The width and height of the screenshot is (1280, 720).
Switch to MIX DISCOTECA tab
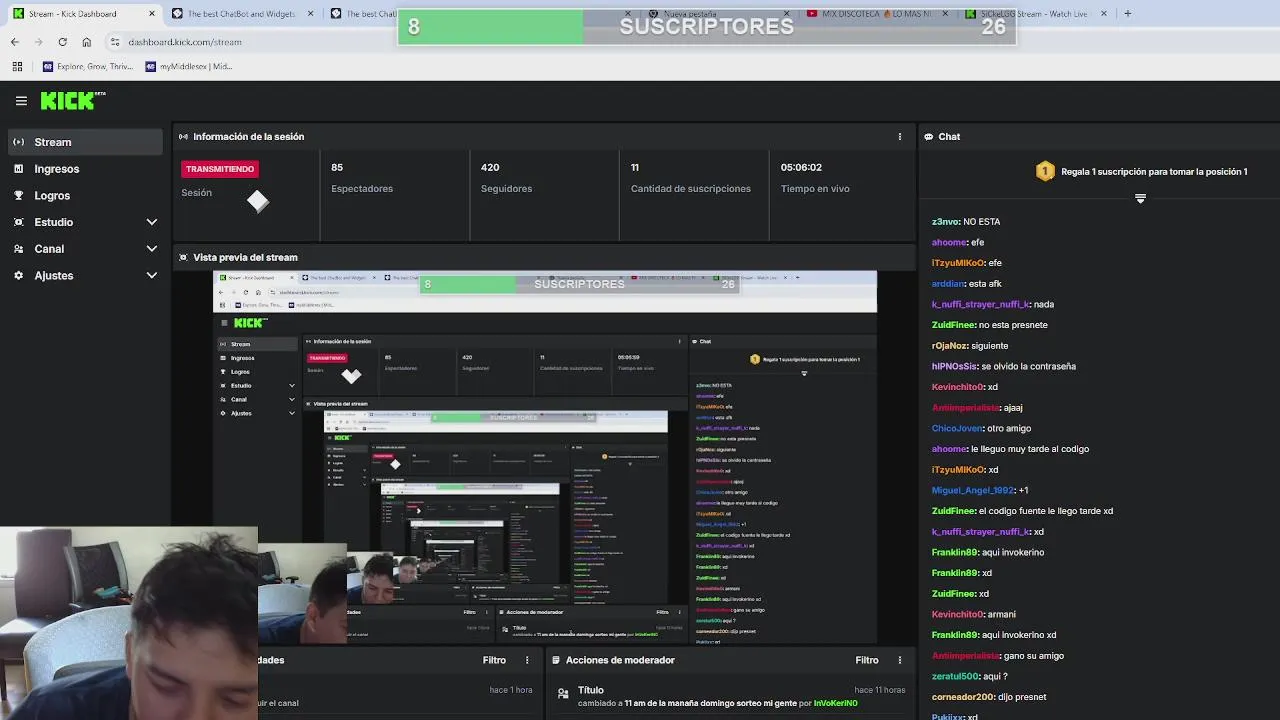[880, 14]
